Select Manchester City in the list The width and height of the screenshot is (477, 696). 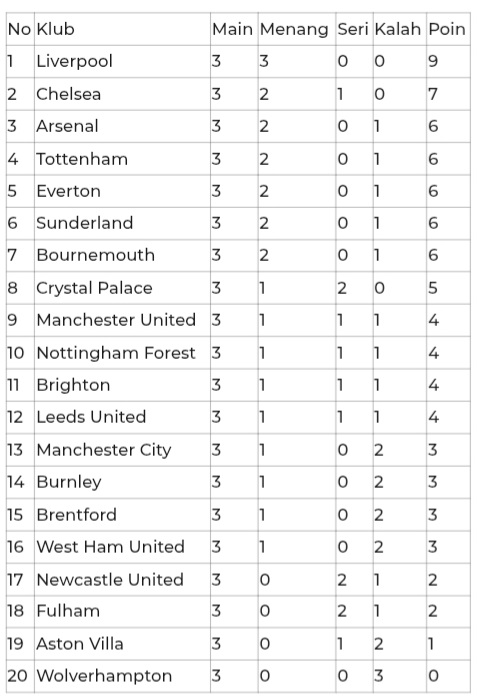tap(104, 450)
